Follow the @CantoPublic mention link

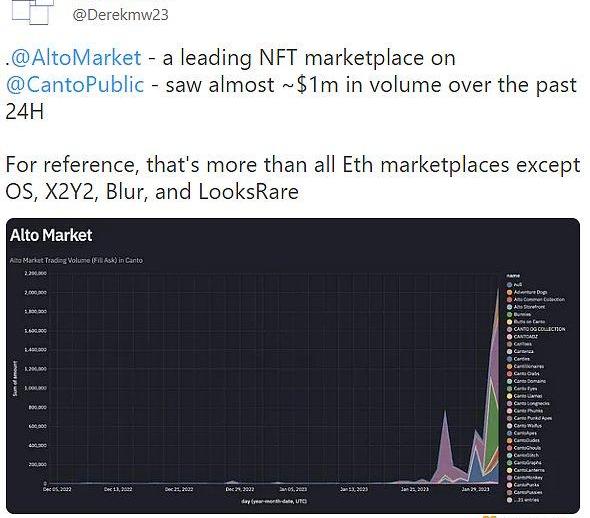pyautogui.click(x=75, y=85)
